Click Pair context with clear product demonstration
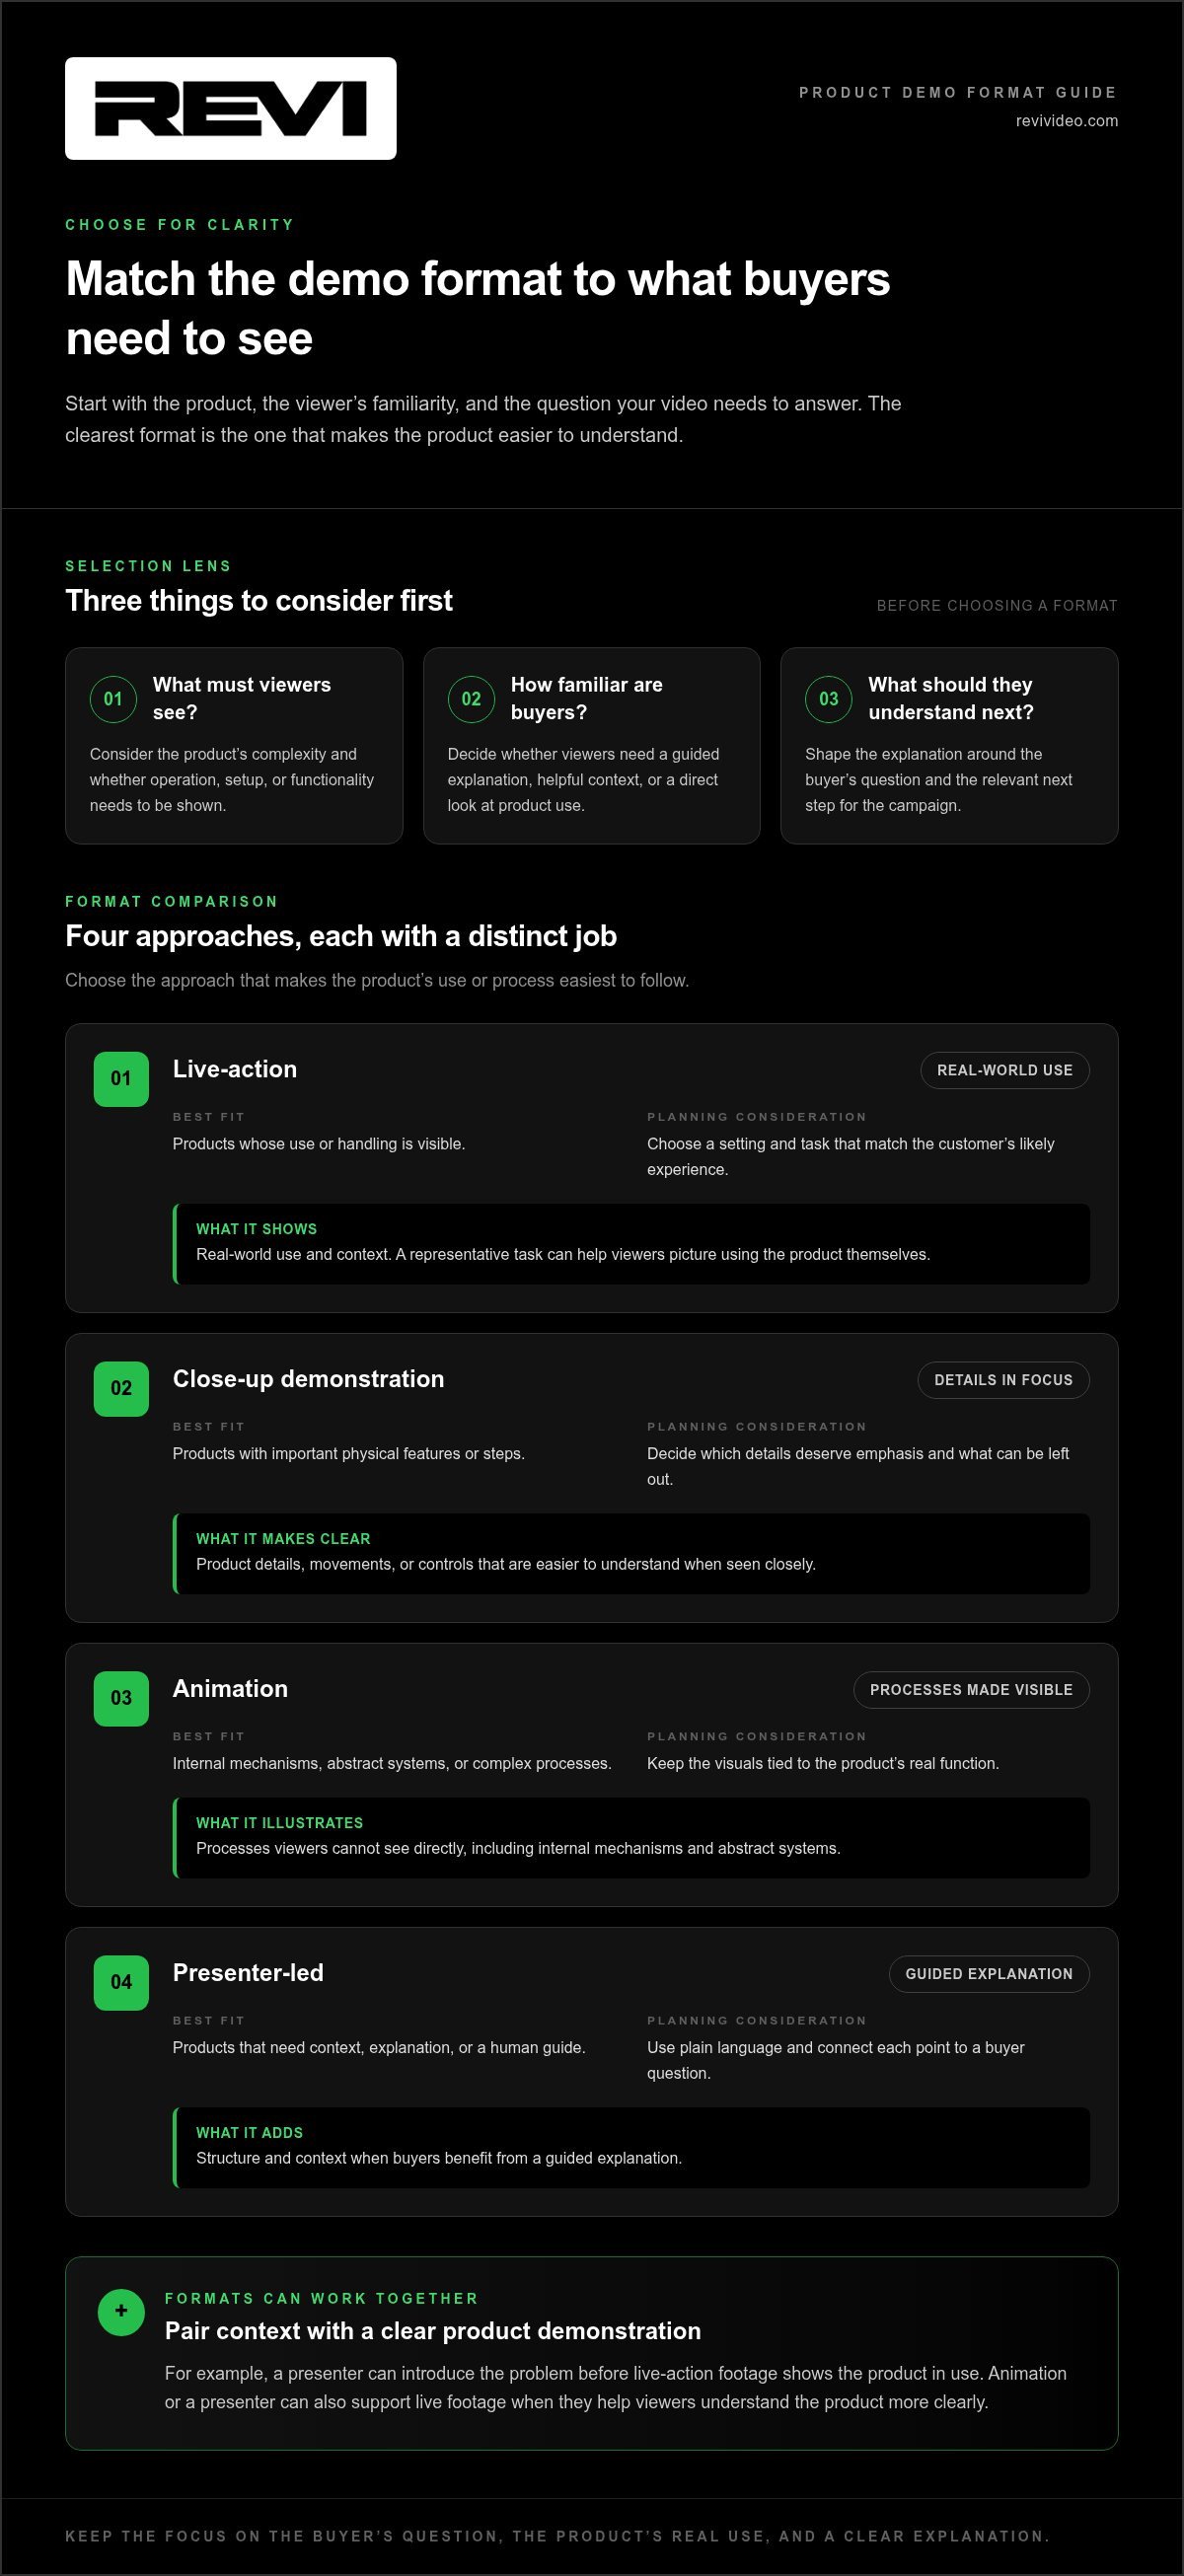The image size is (1184, 2576). (433, 2331)
